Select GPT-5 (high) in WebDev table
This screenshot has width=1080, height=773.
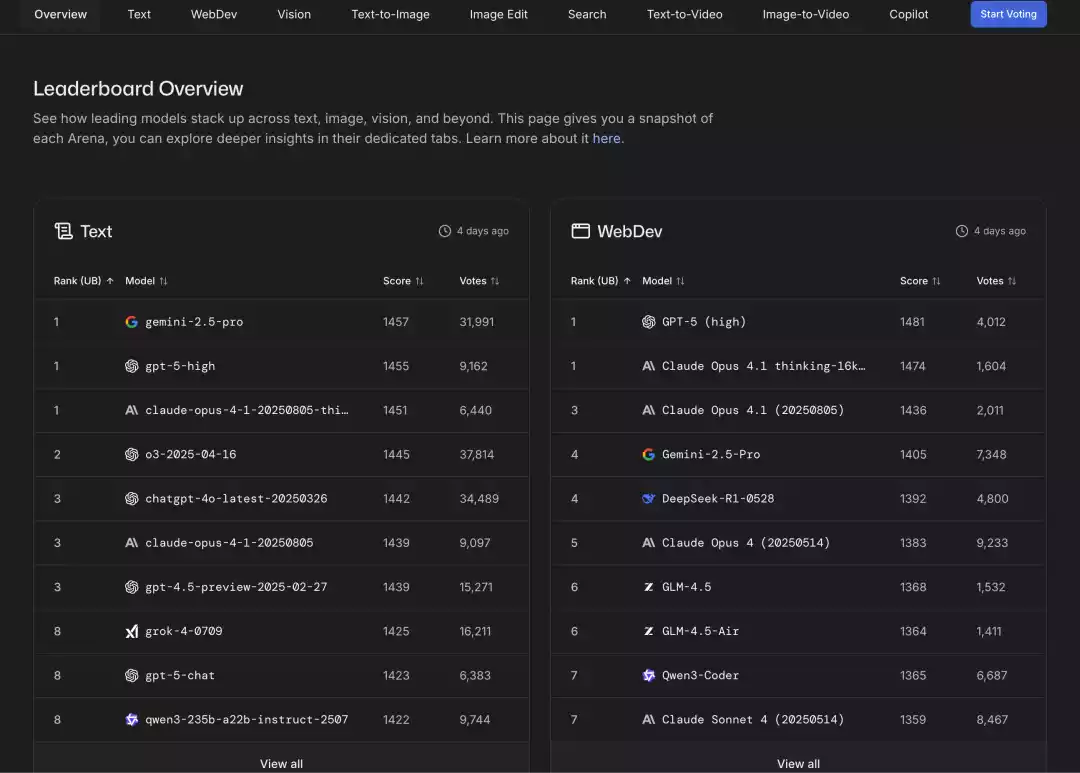[704, 322]
